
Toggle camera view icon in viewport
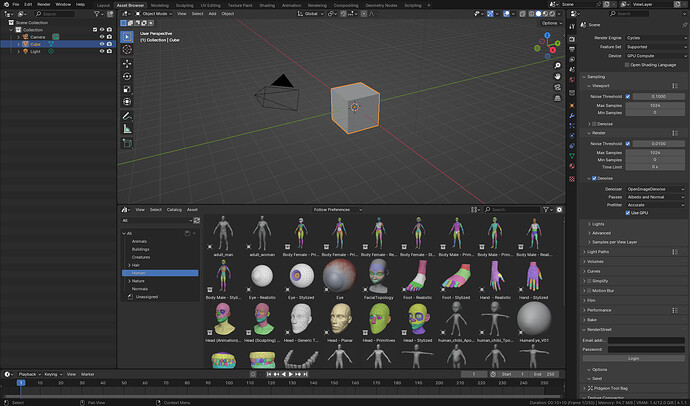pos(558,87)
